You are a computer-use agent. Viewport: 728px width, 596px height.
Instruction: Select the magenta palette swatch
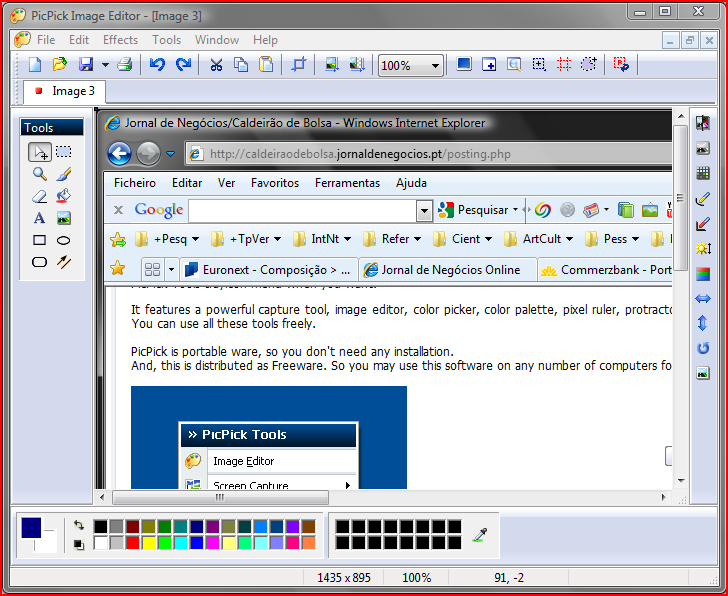(x=213, y=543)
